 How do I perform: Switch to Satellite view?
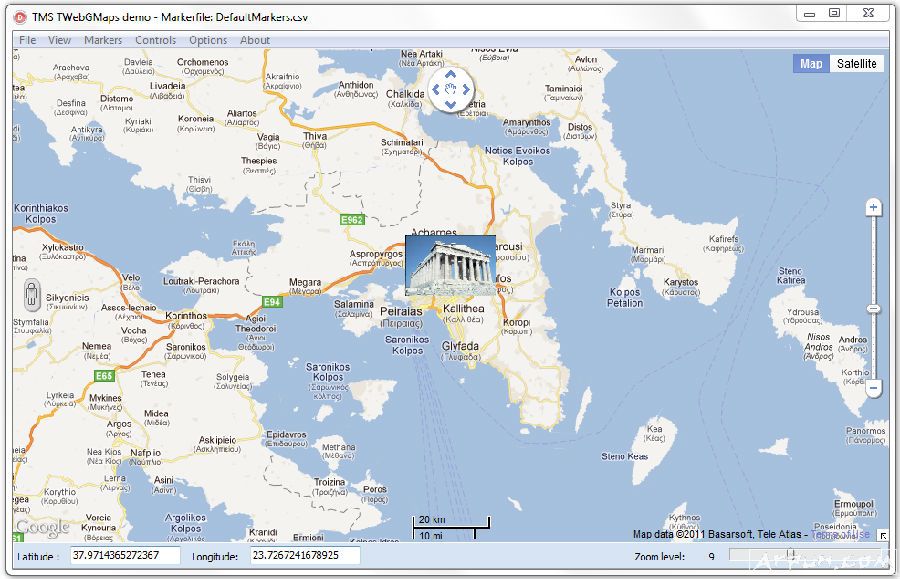coord(856,64)
